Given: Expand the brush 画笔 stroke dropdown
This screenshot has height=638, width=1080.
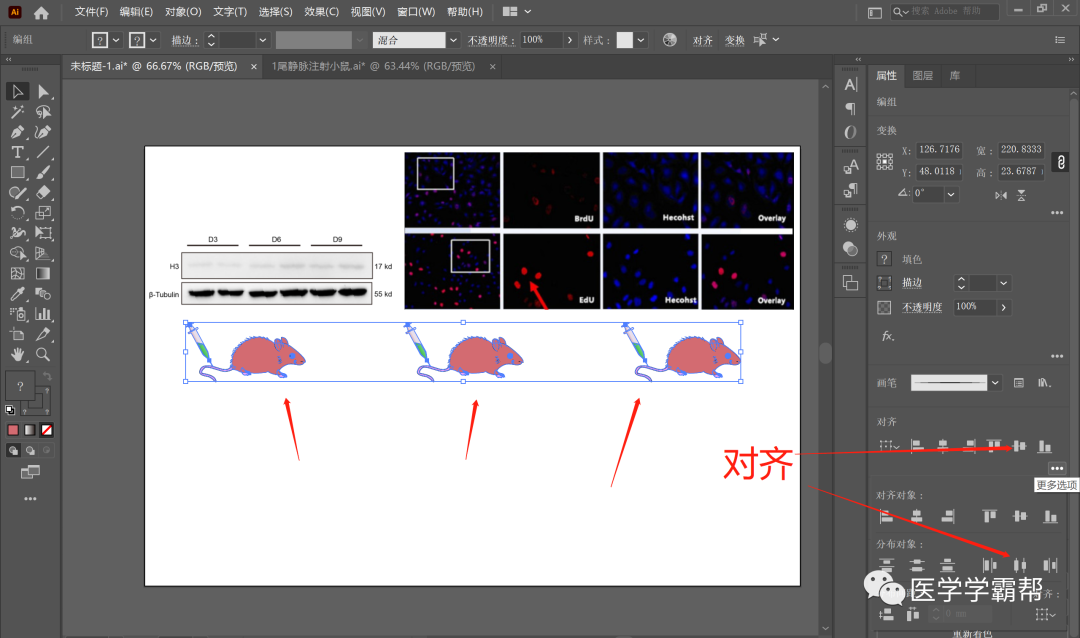Looking at the screenshot, I should pos(995,382).
